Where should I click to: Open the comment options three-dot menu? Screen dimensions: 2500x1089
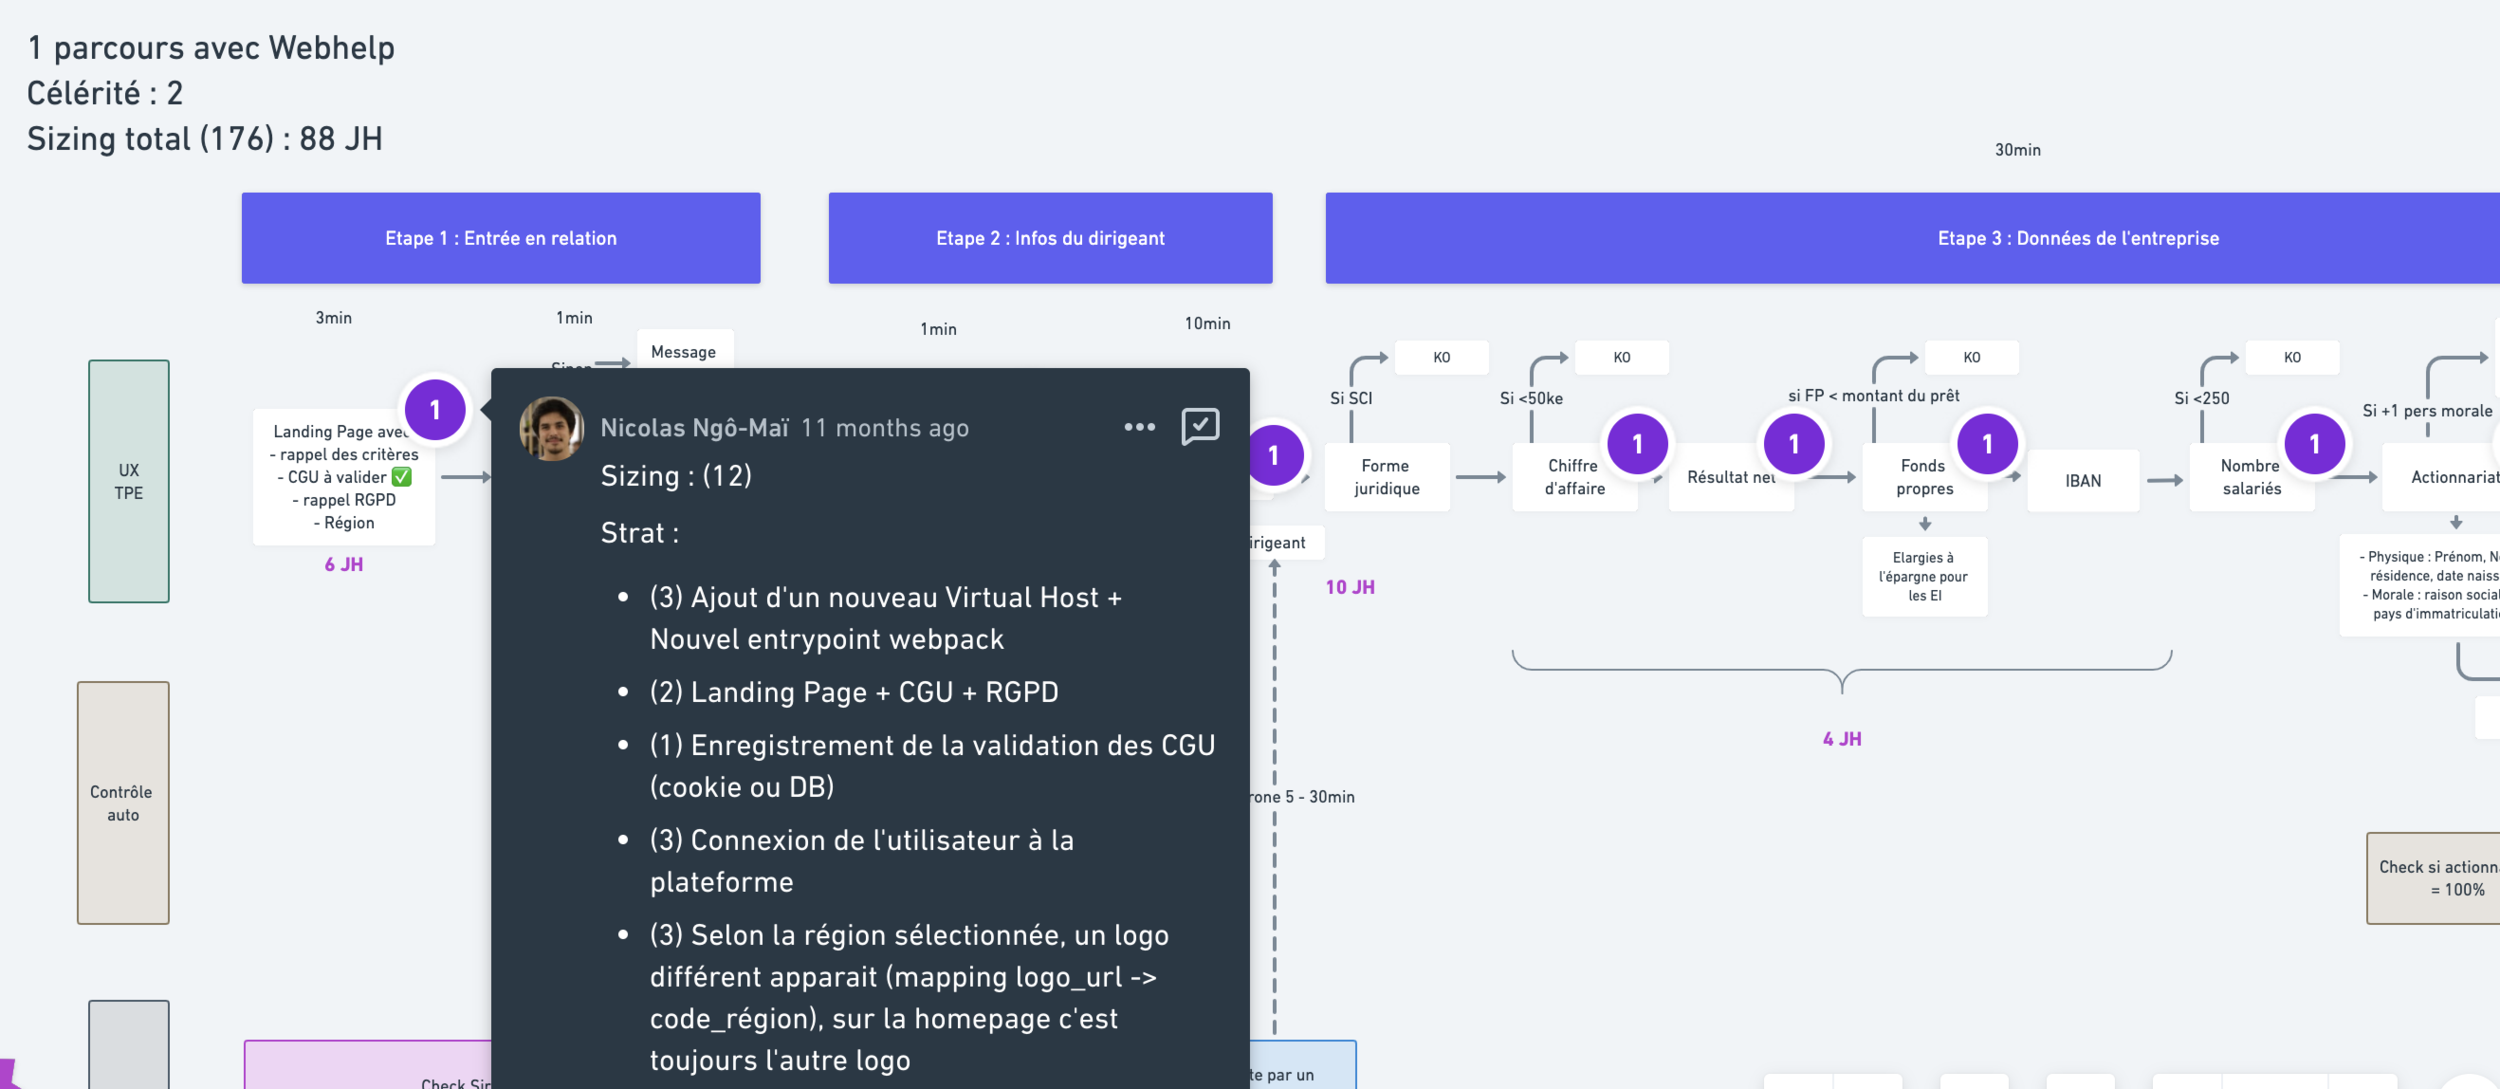pos(1139,427)
